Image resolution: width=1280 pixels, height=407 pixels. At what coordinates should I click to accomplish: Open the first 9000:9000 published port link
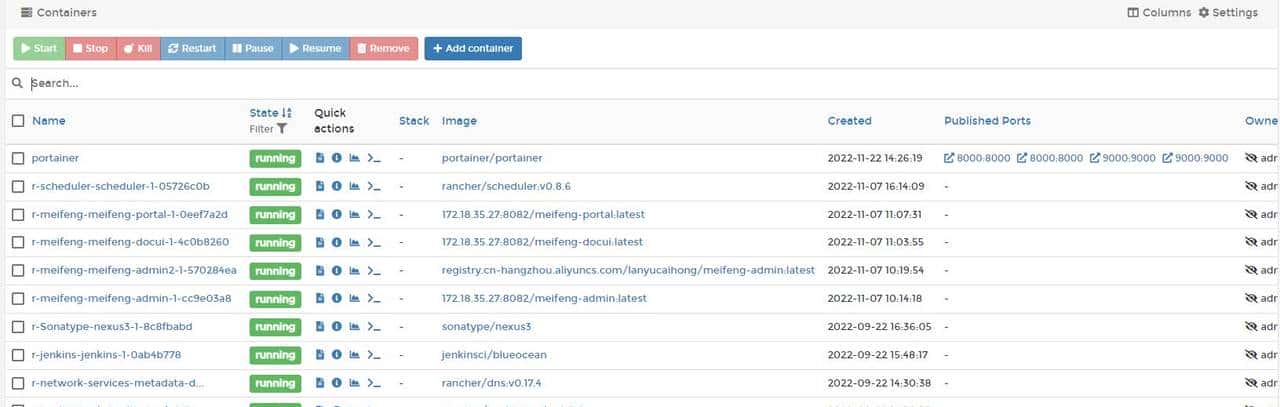[x=1123, y=158]
